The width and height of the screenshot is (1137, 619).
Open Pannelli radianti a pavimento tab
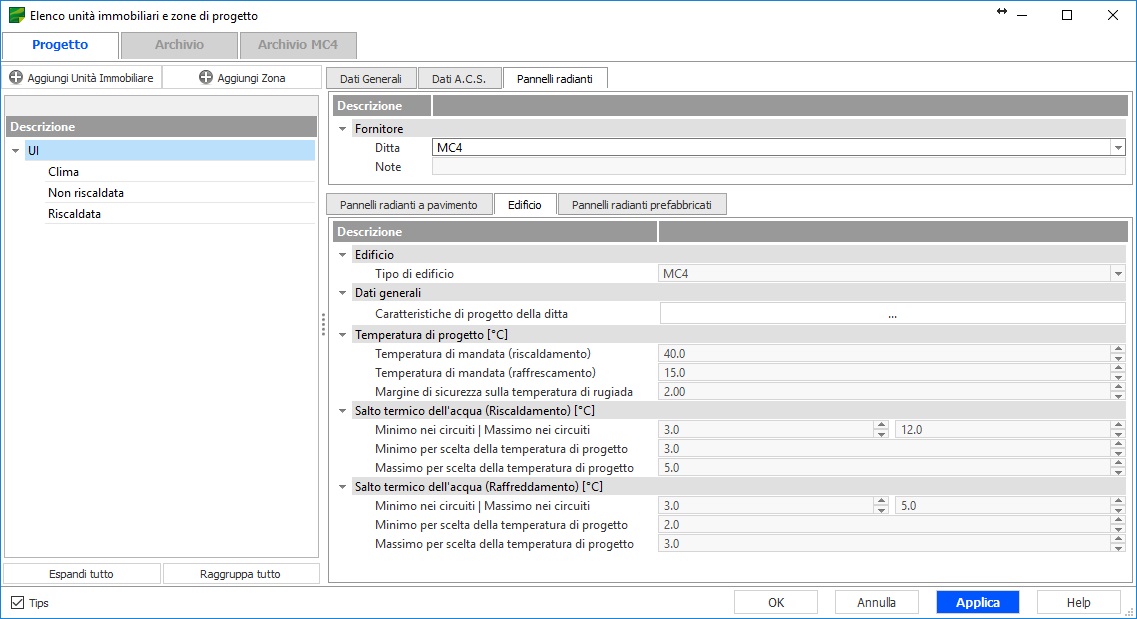point(409,204)
